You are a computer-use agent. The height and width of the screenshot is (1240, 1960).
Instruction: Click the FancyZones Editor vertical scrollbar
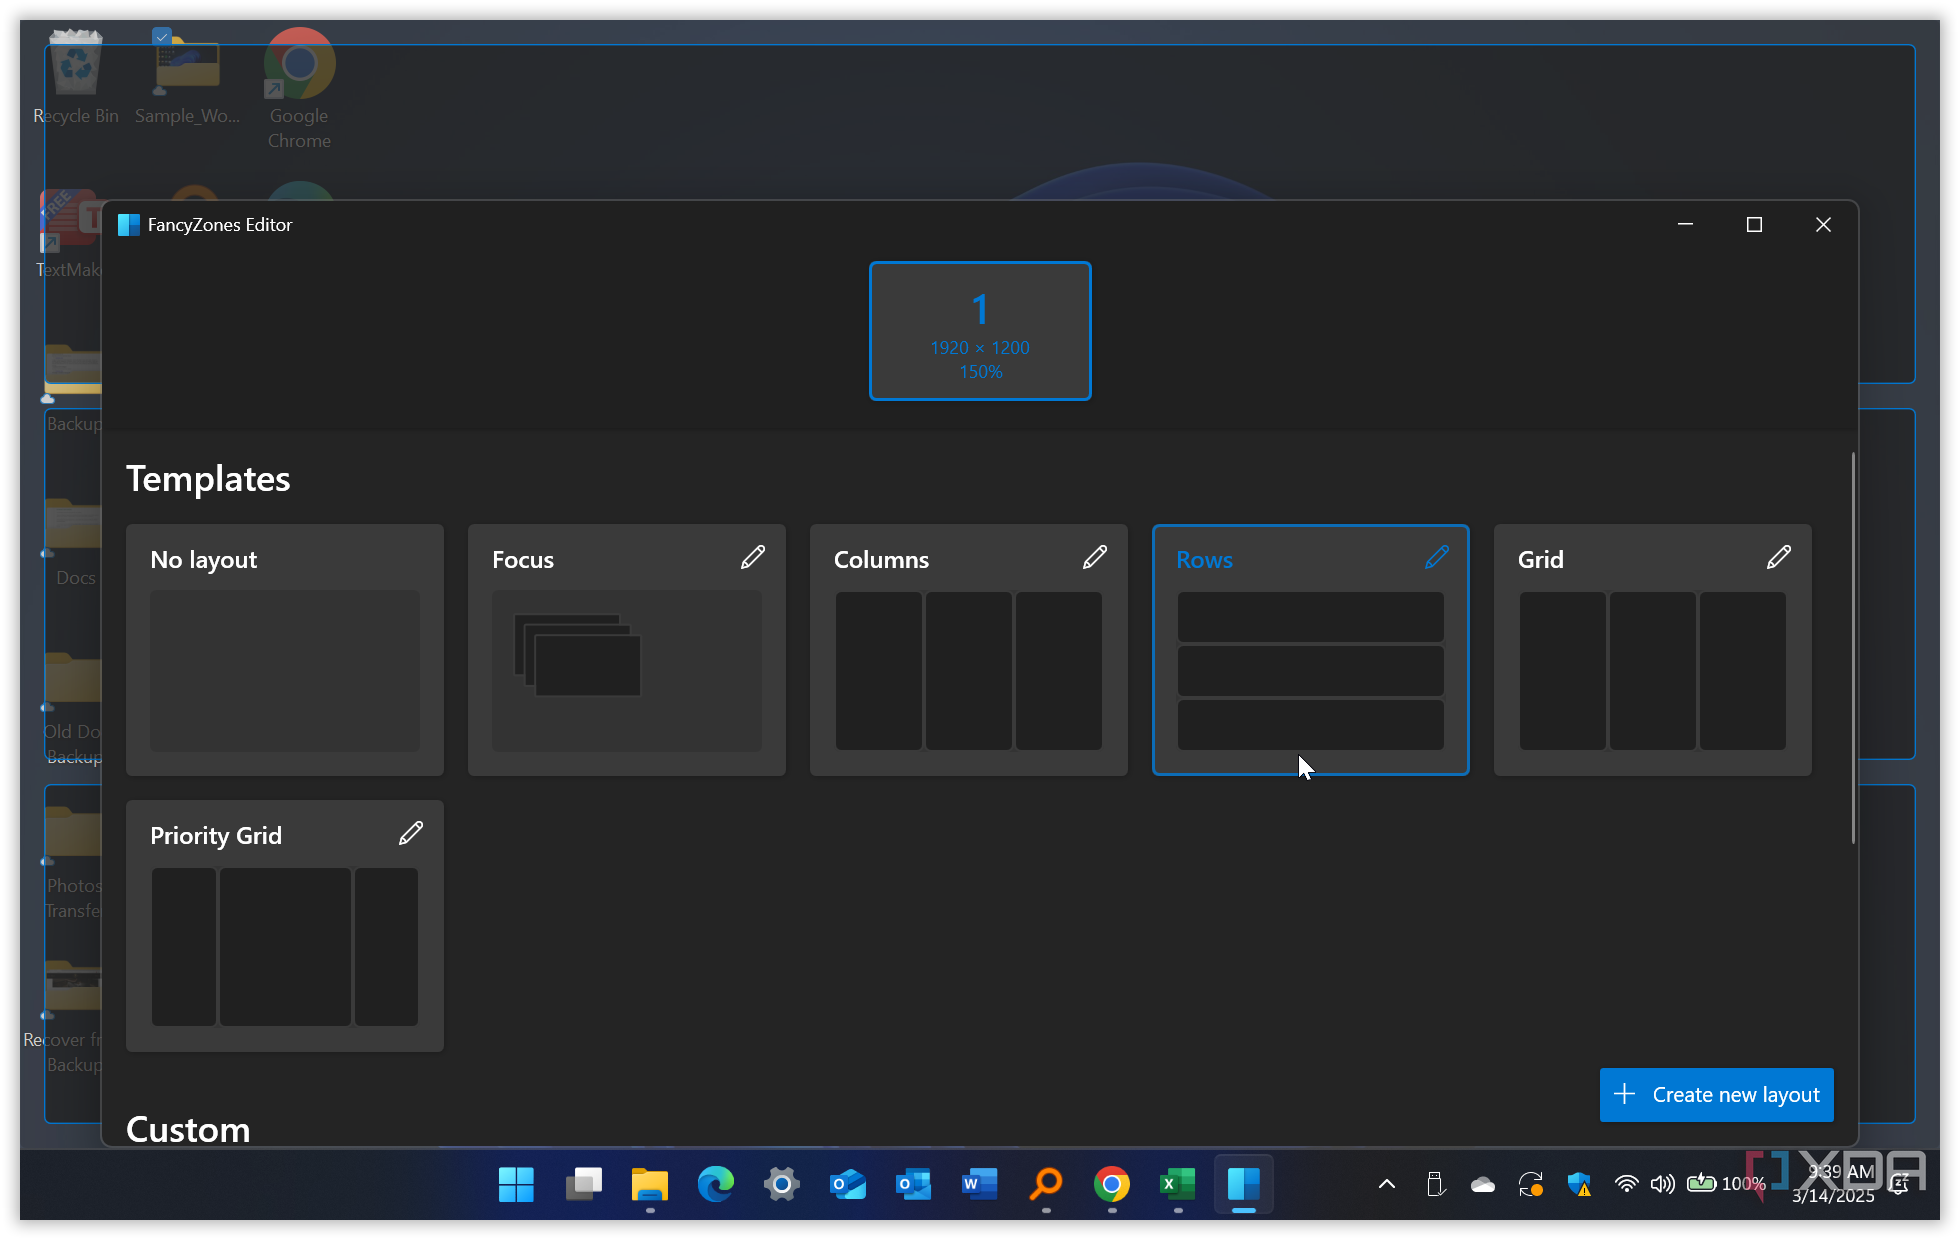click(x=1853, y=648)
